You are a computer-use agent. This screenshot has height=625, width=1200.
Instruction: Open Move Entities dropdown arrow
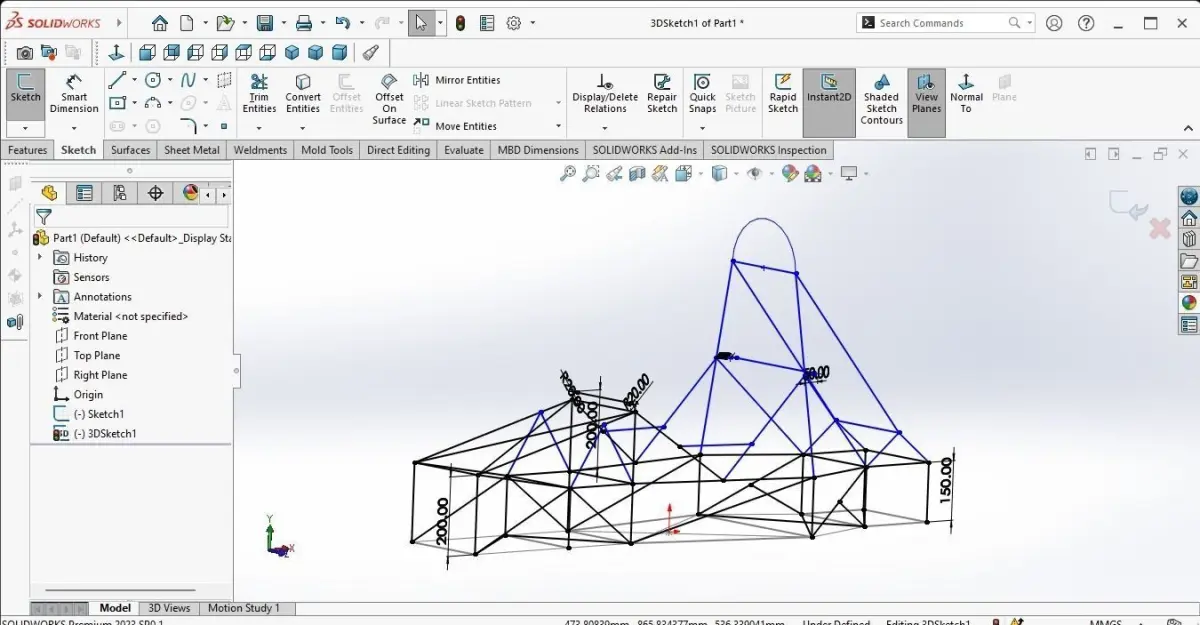point(558,126)
